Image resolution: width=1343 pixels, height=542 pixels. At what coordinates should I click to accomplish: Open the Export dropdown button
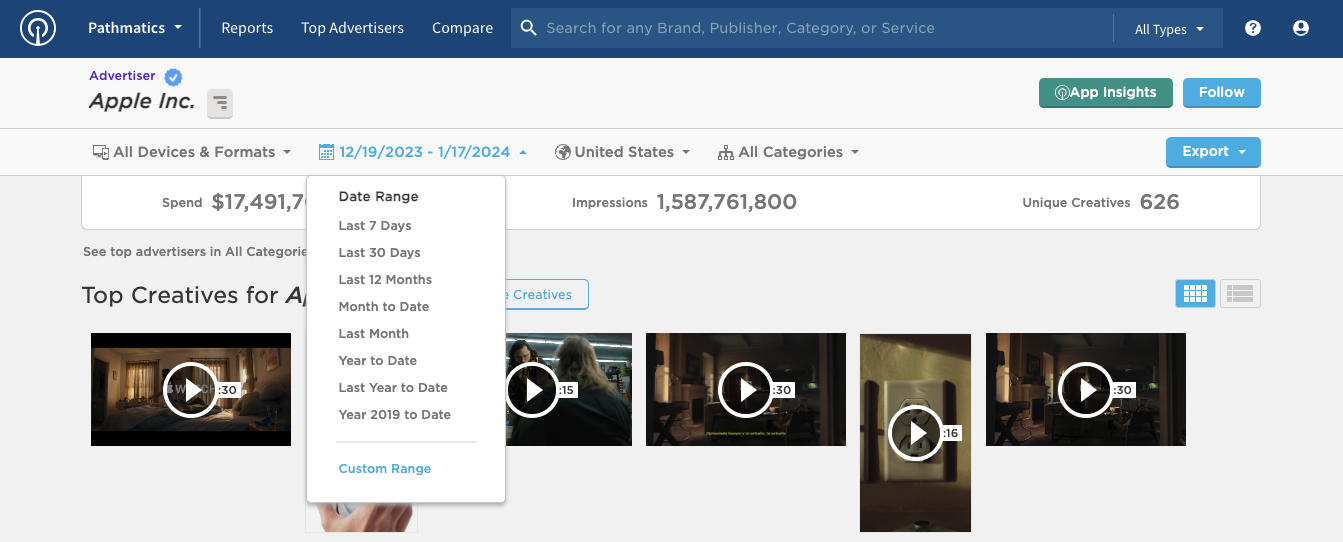(x=1213, y=152)
